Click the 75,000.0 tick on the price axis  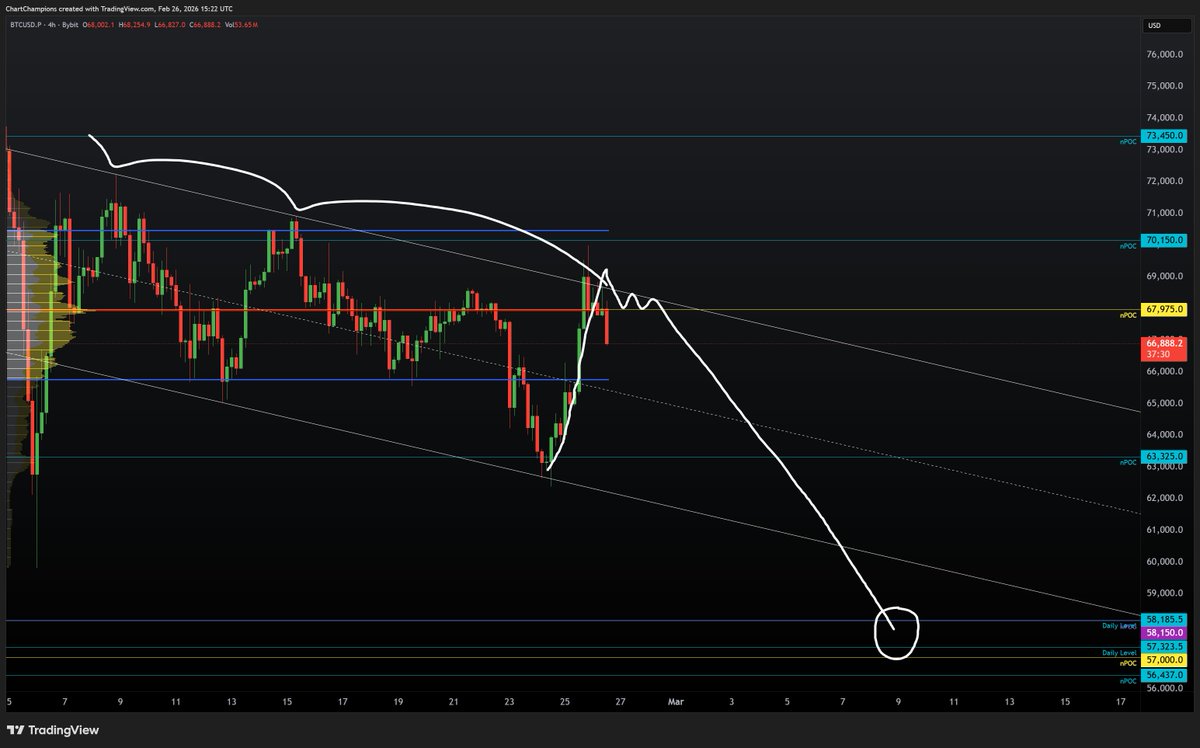pyautogui.click(x=1166, y=87)
